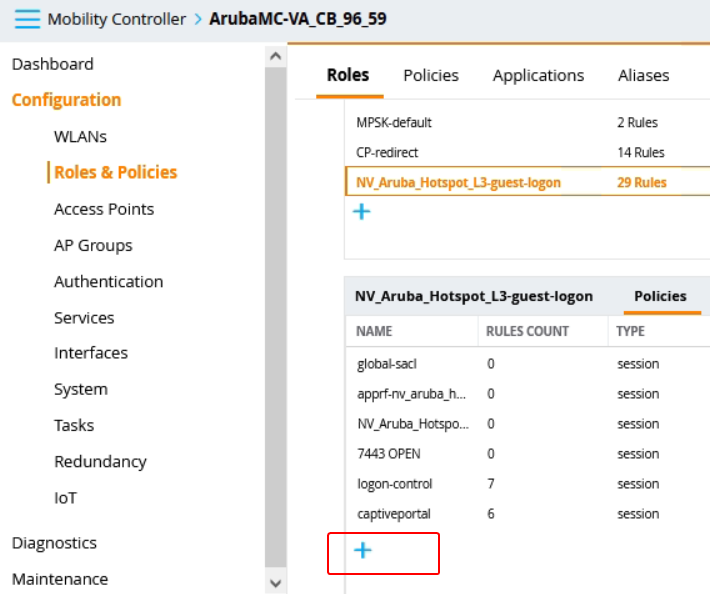Select the Aliases tab

[643, 75]
